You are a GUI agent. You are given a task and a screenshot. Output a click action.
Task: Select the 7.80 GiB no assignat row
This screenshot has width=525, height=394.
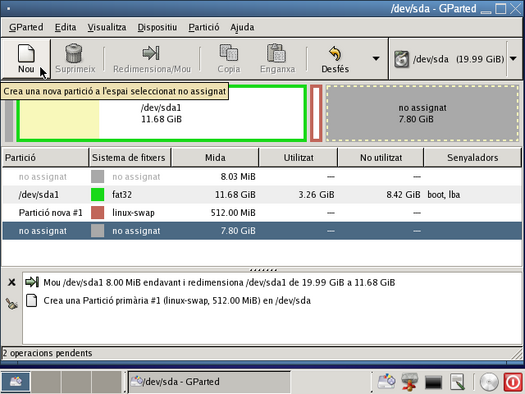pyautogui.click(x=262, y=231)
